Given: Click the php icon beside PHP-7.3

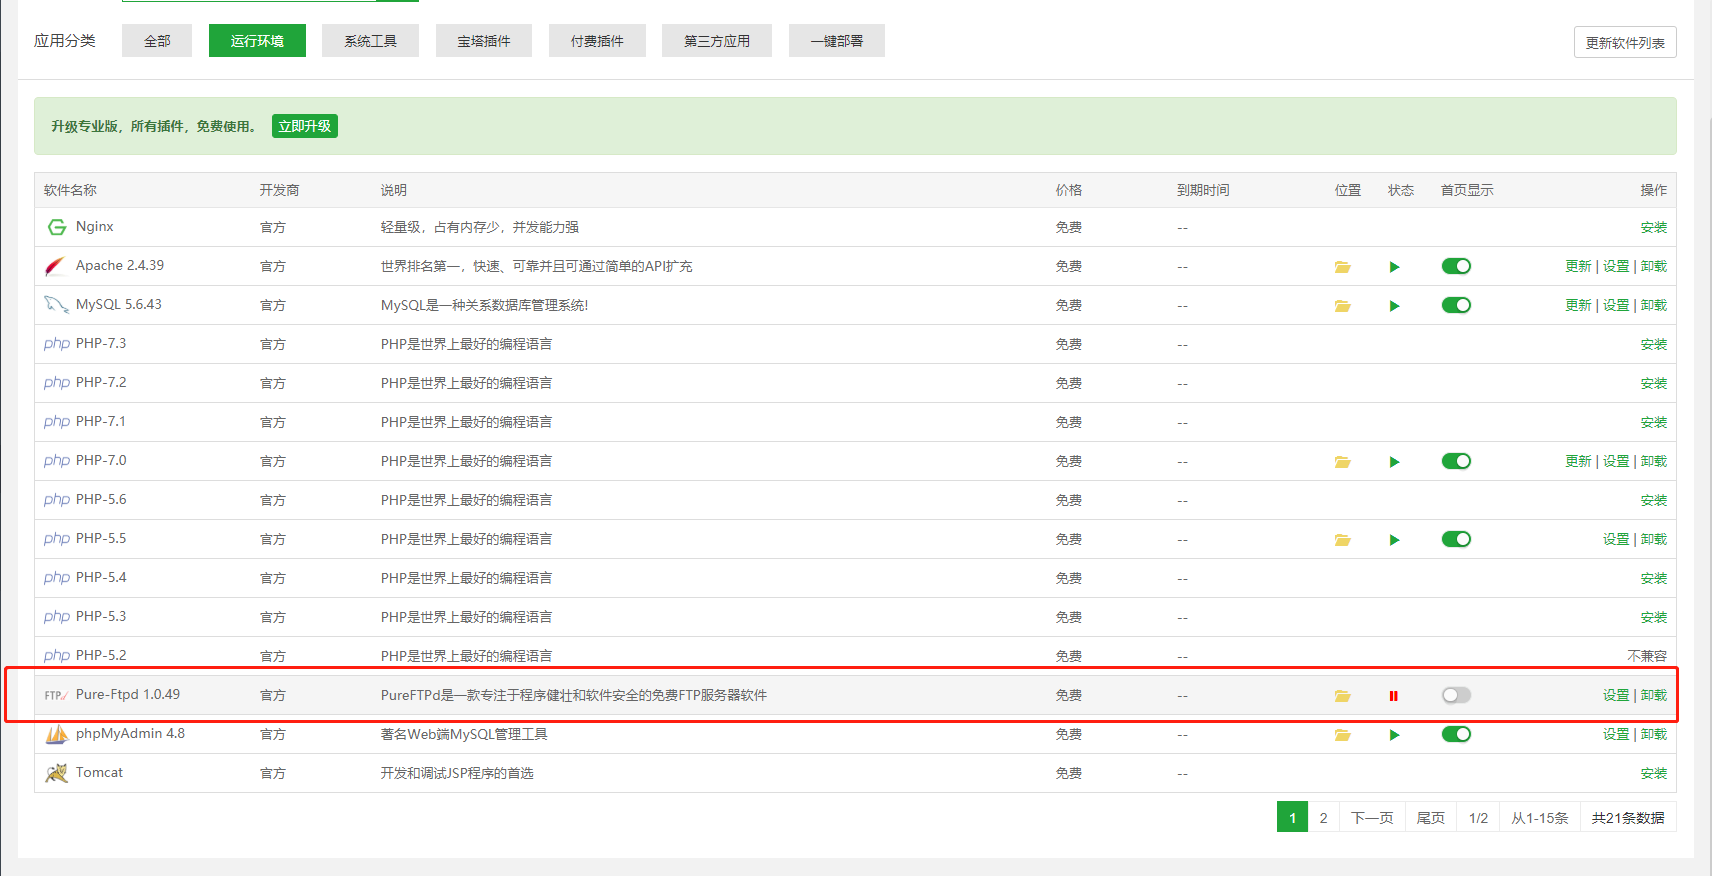Looking at the screenshot, I should pyautogui.click(x=57, y=344).
